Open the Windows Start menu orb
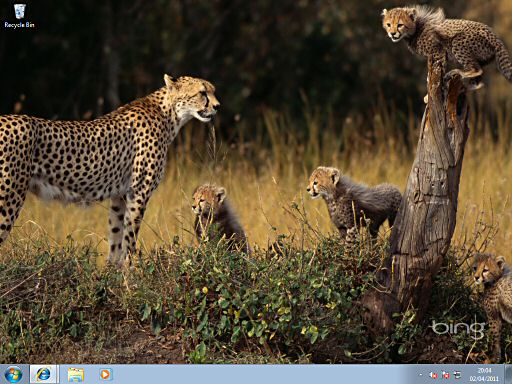Screen dimensions: 512x384 pyautogui.click(x=13, y=375)
